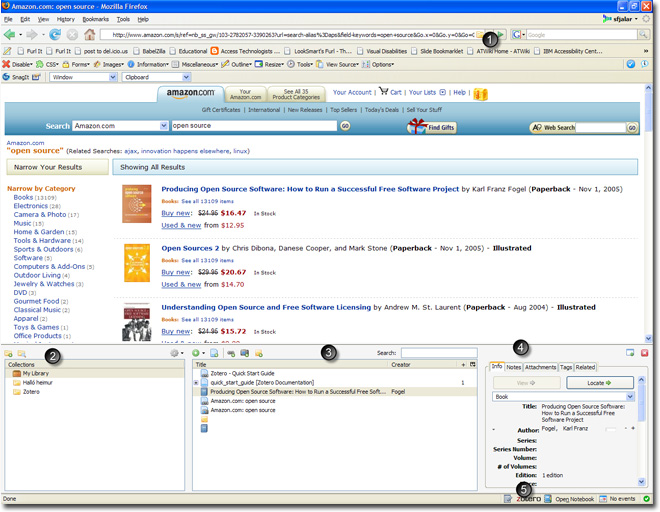Click the Electronics category link
660x512 pixels.
click(31, 206)
